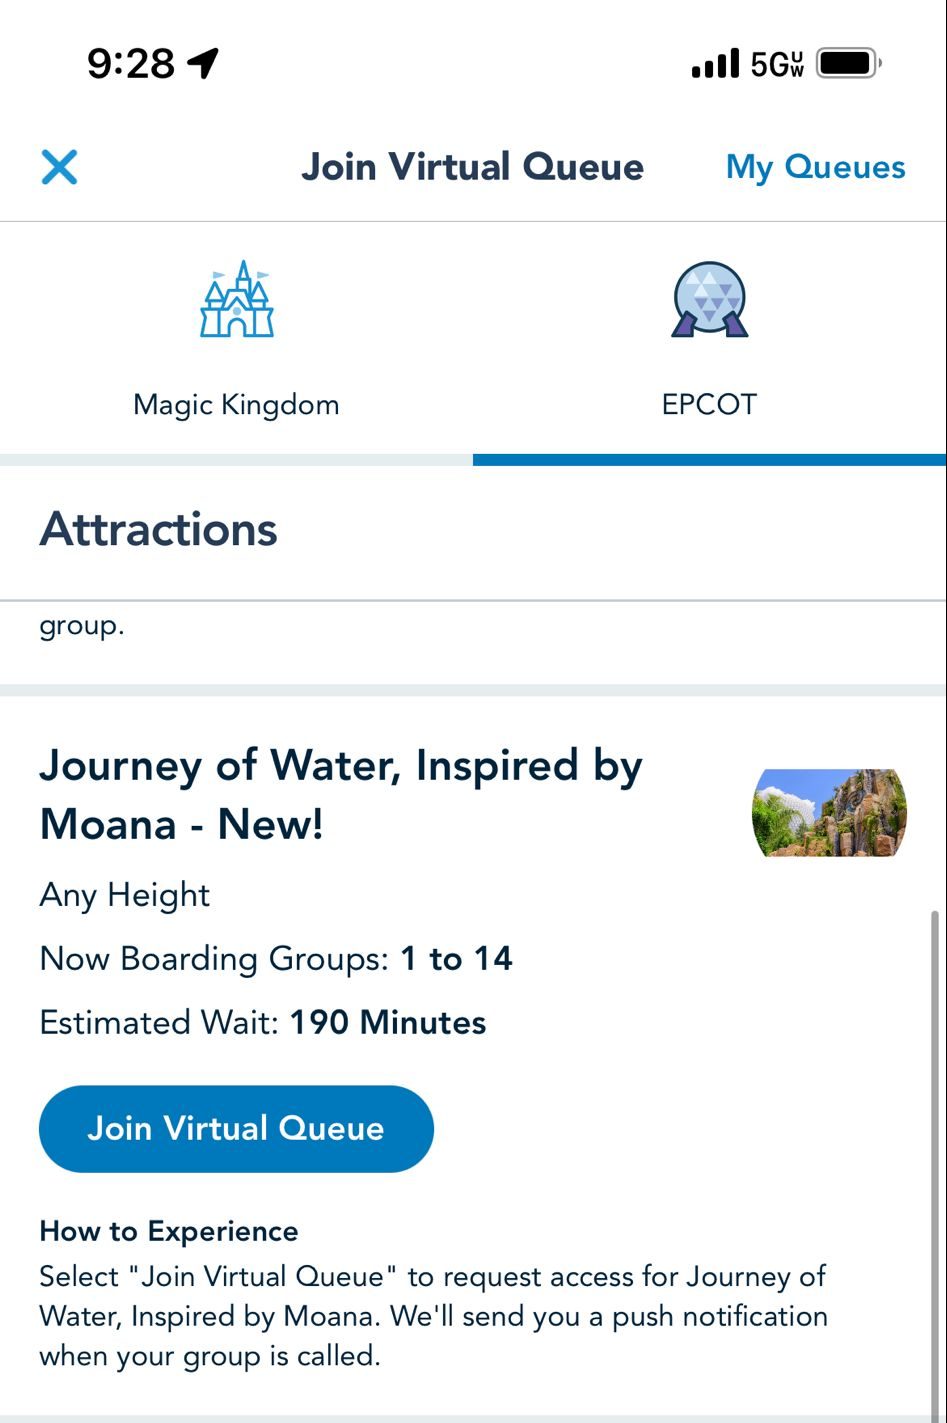Tap the cellular signal bars icon

pyautogui.click(x=715, y=64)
